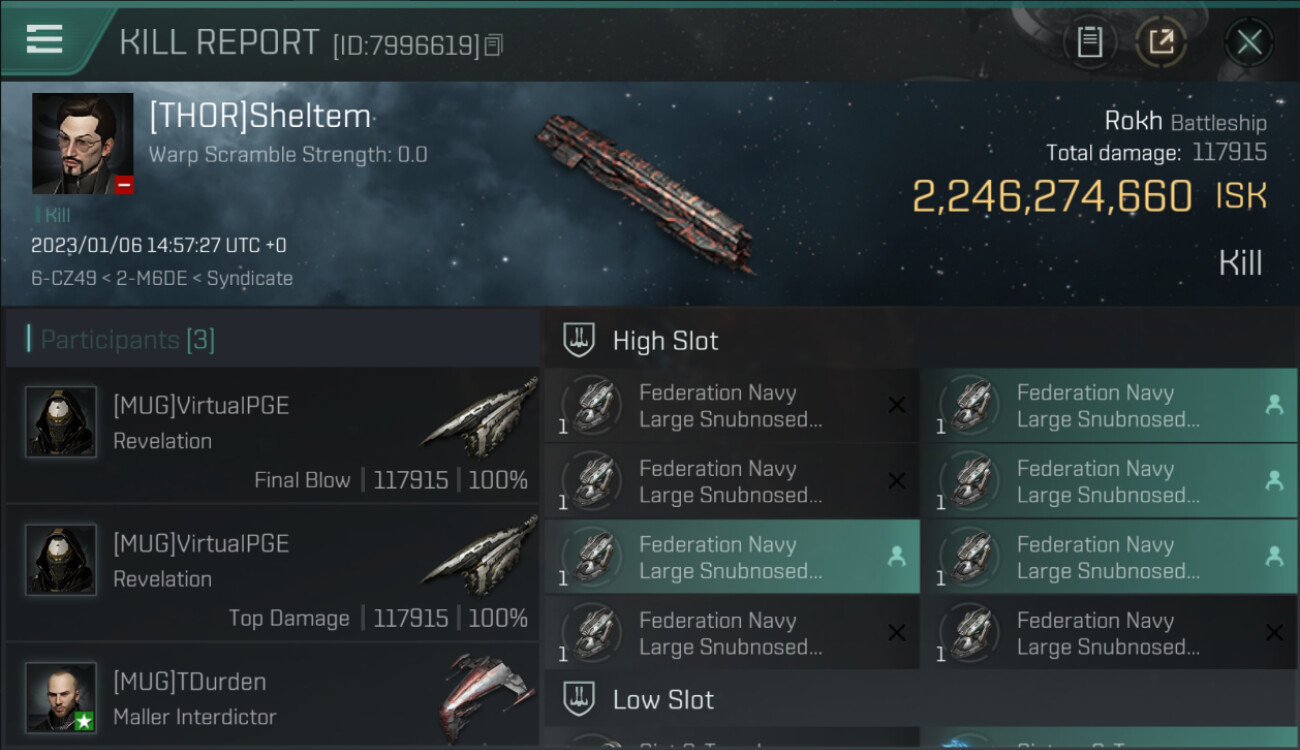Click the 6-CZ49 solar system location link

point(60,279)
